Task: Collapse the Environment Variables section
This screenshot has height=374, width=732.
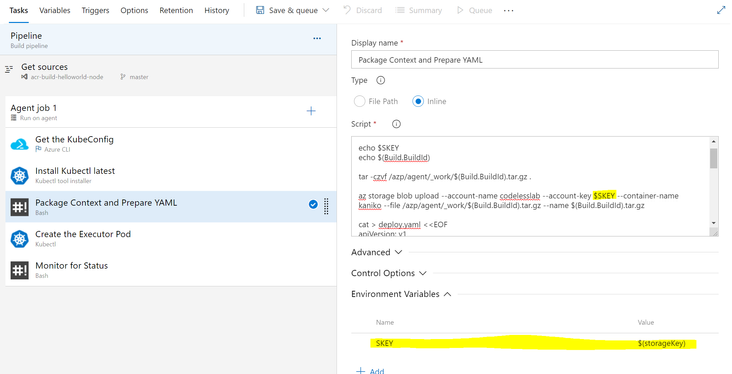Action: click(x=401, y=294)
